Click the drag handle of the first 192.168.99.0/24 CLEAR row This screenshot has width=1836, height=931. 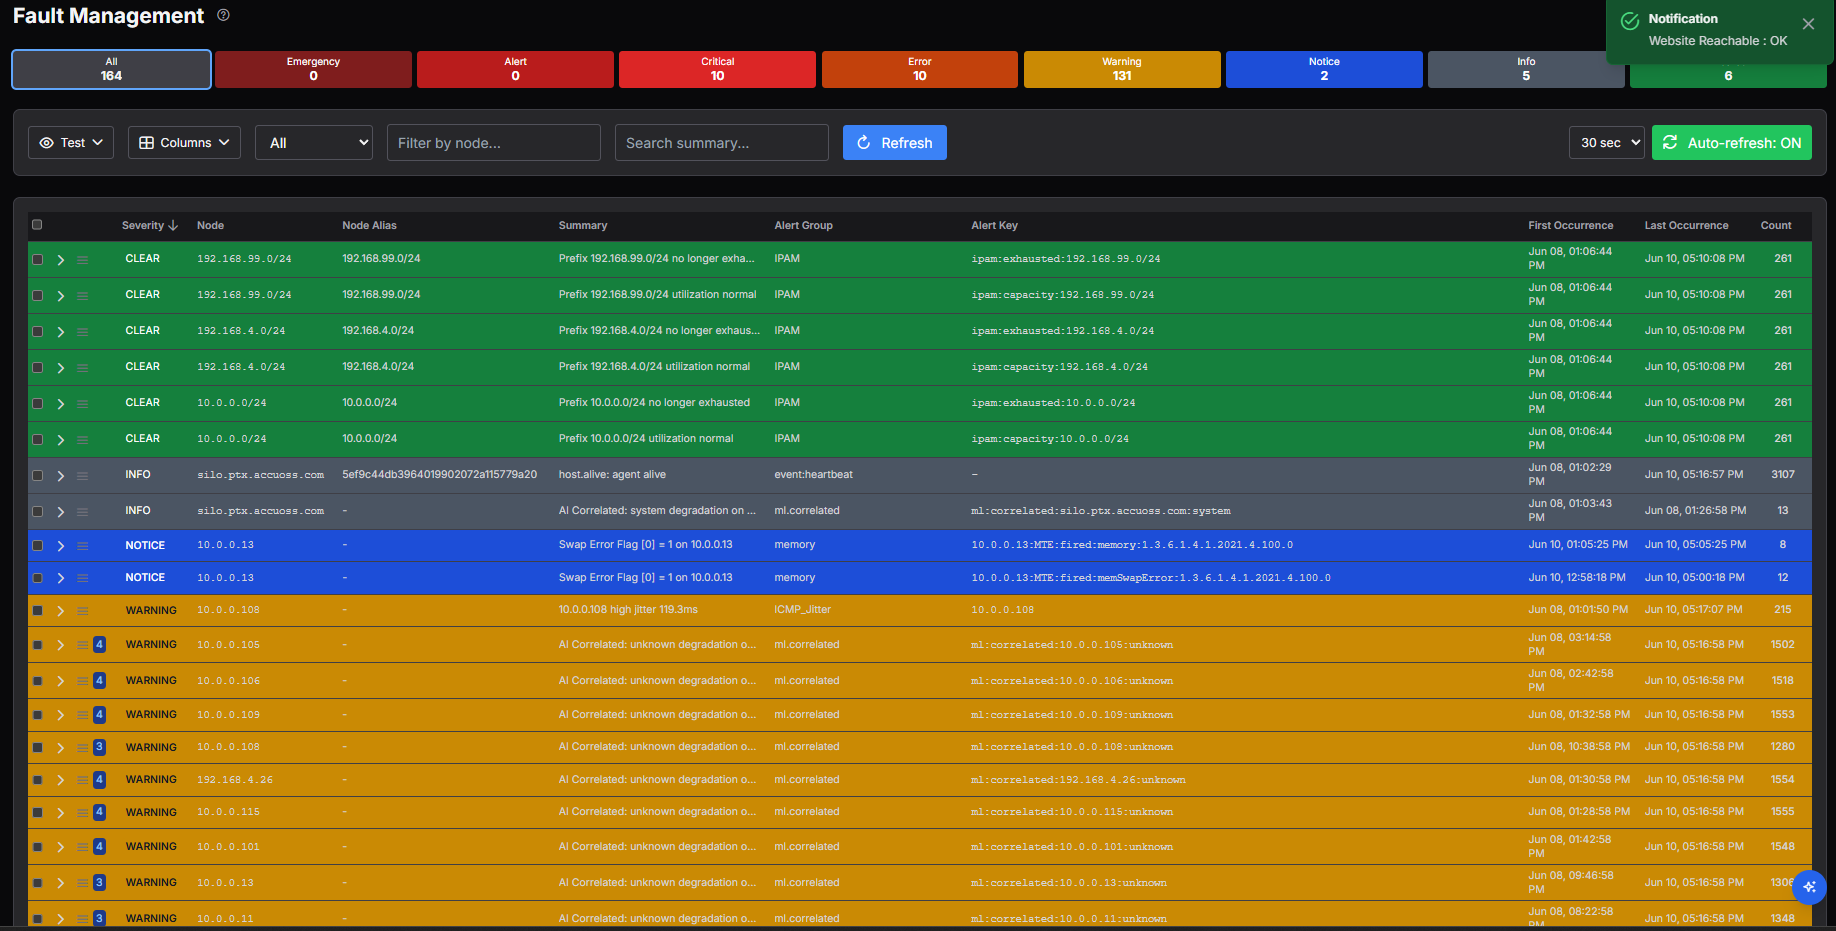click(83, 260)
